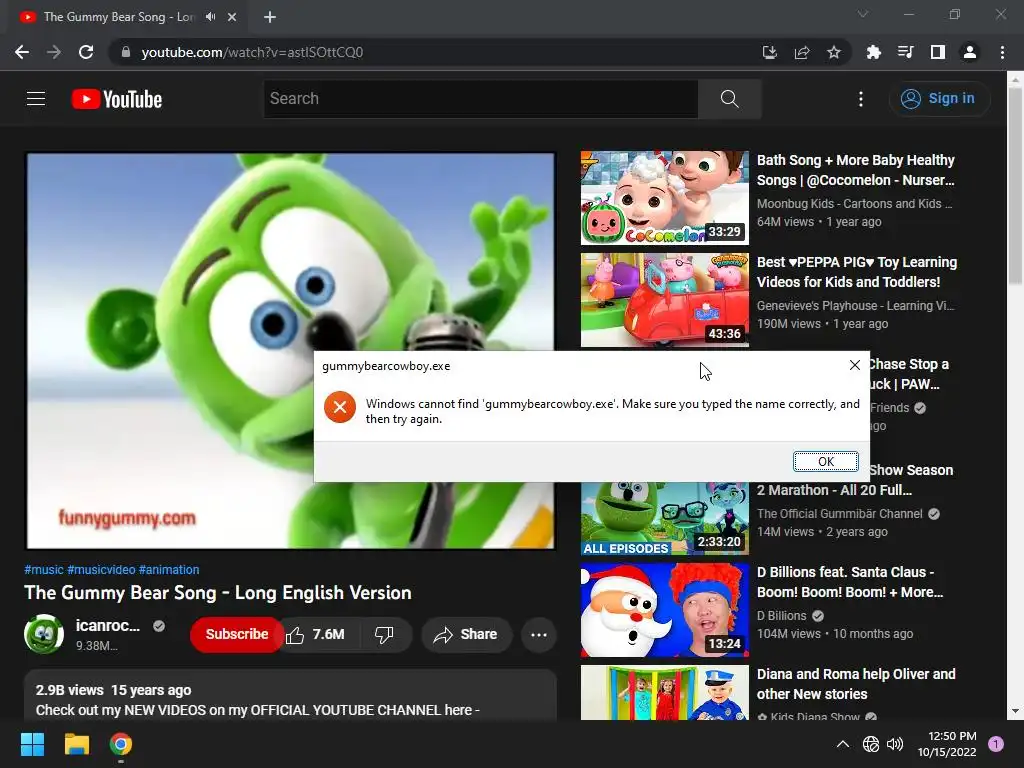Click the magnifier search button
The width and height of the screenshot is (1024, 768).
point(729,99)
